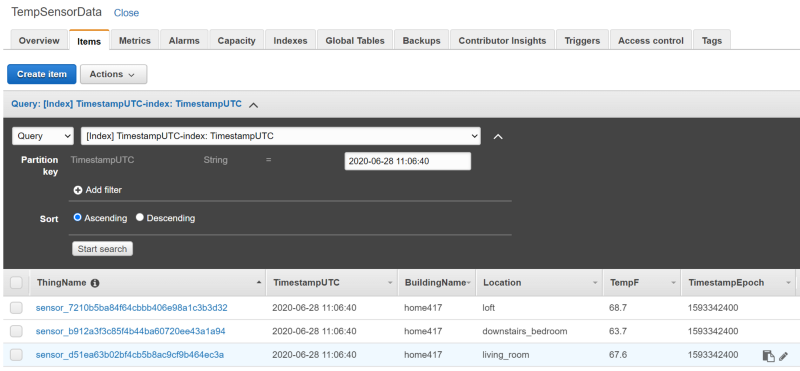
Task: Select the sensor_7210b5ba row checkbox
Action: [x=16, y=308]
